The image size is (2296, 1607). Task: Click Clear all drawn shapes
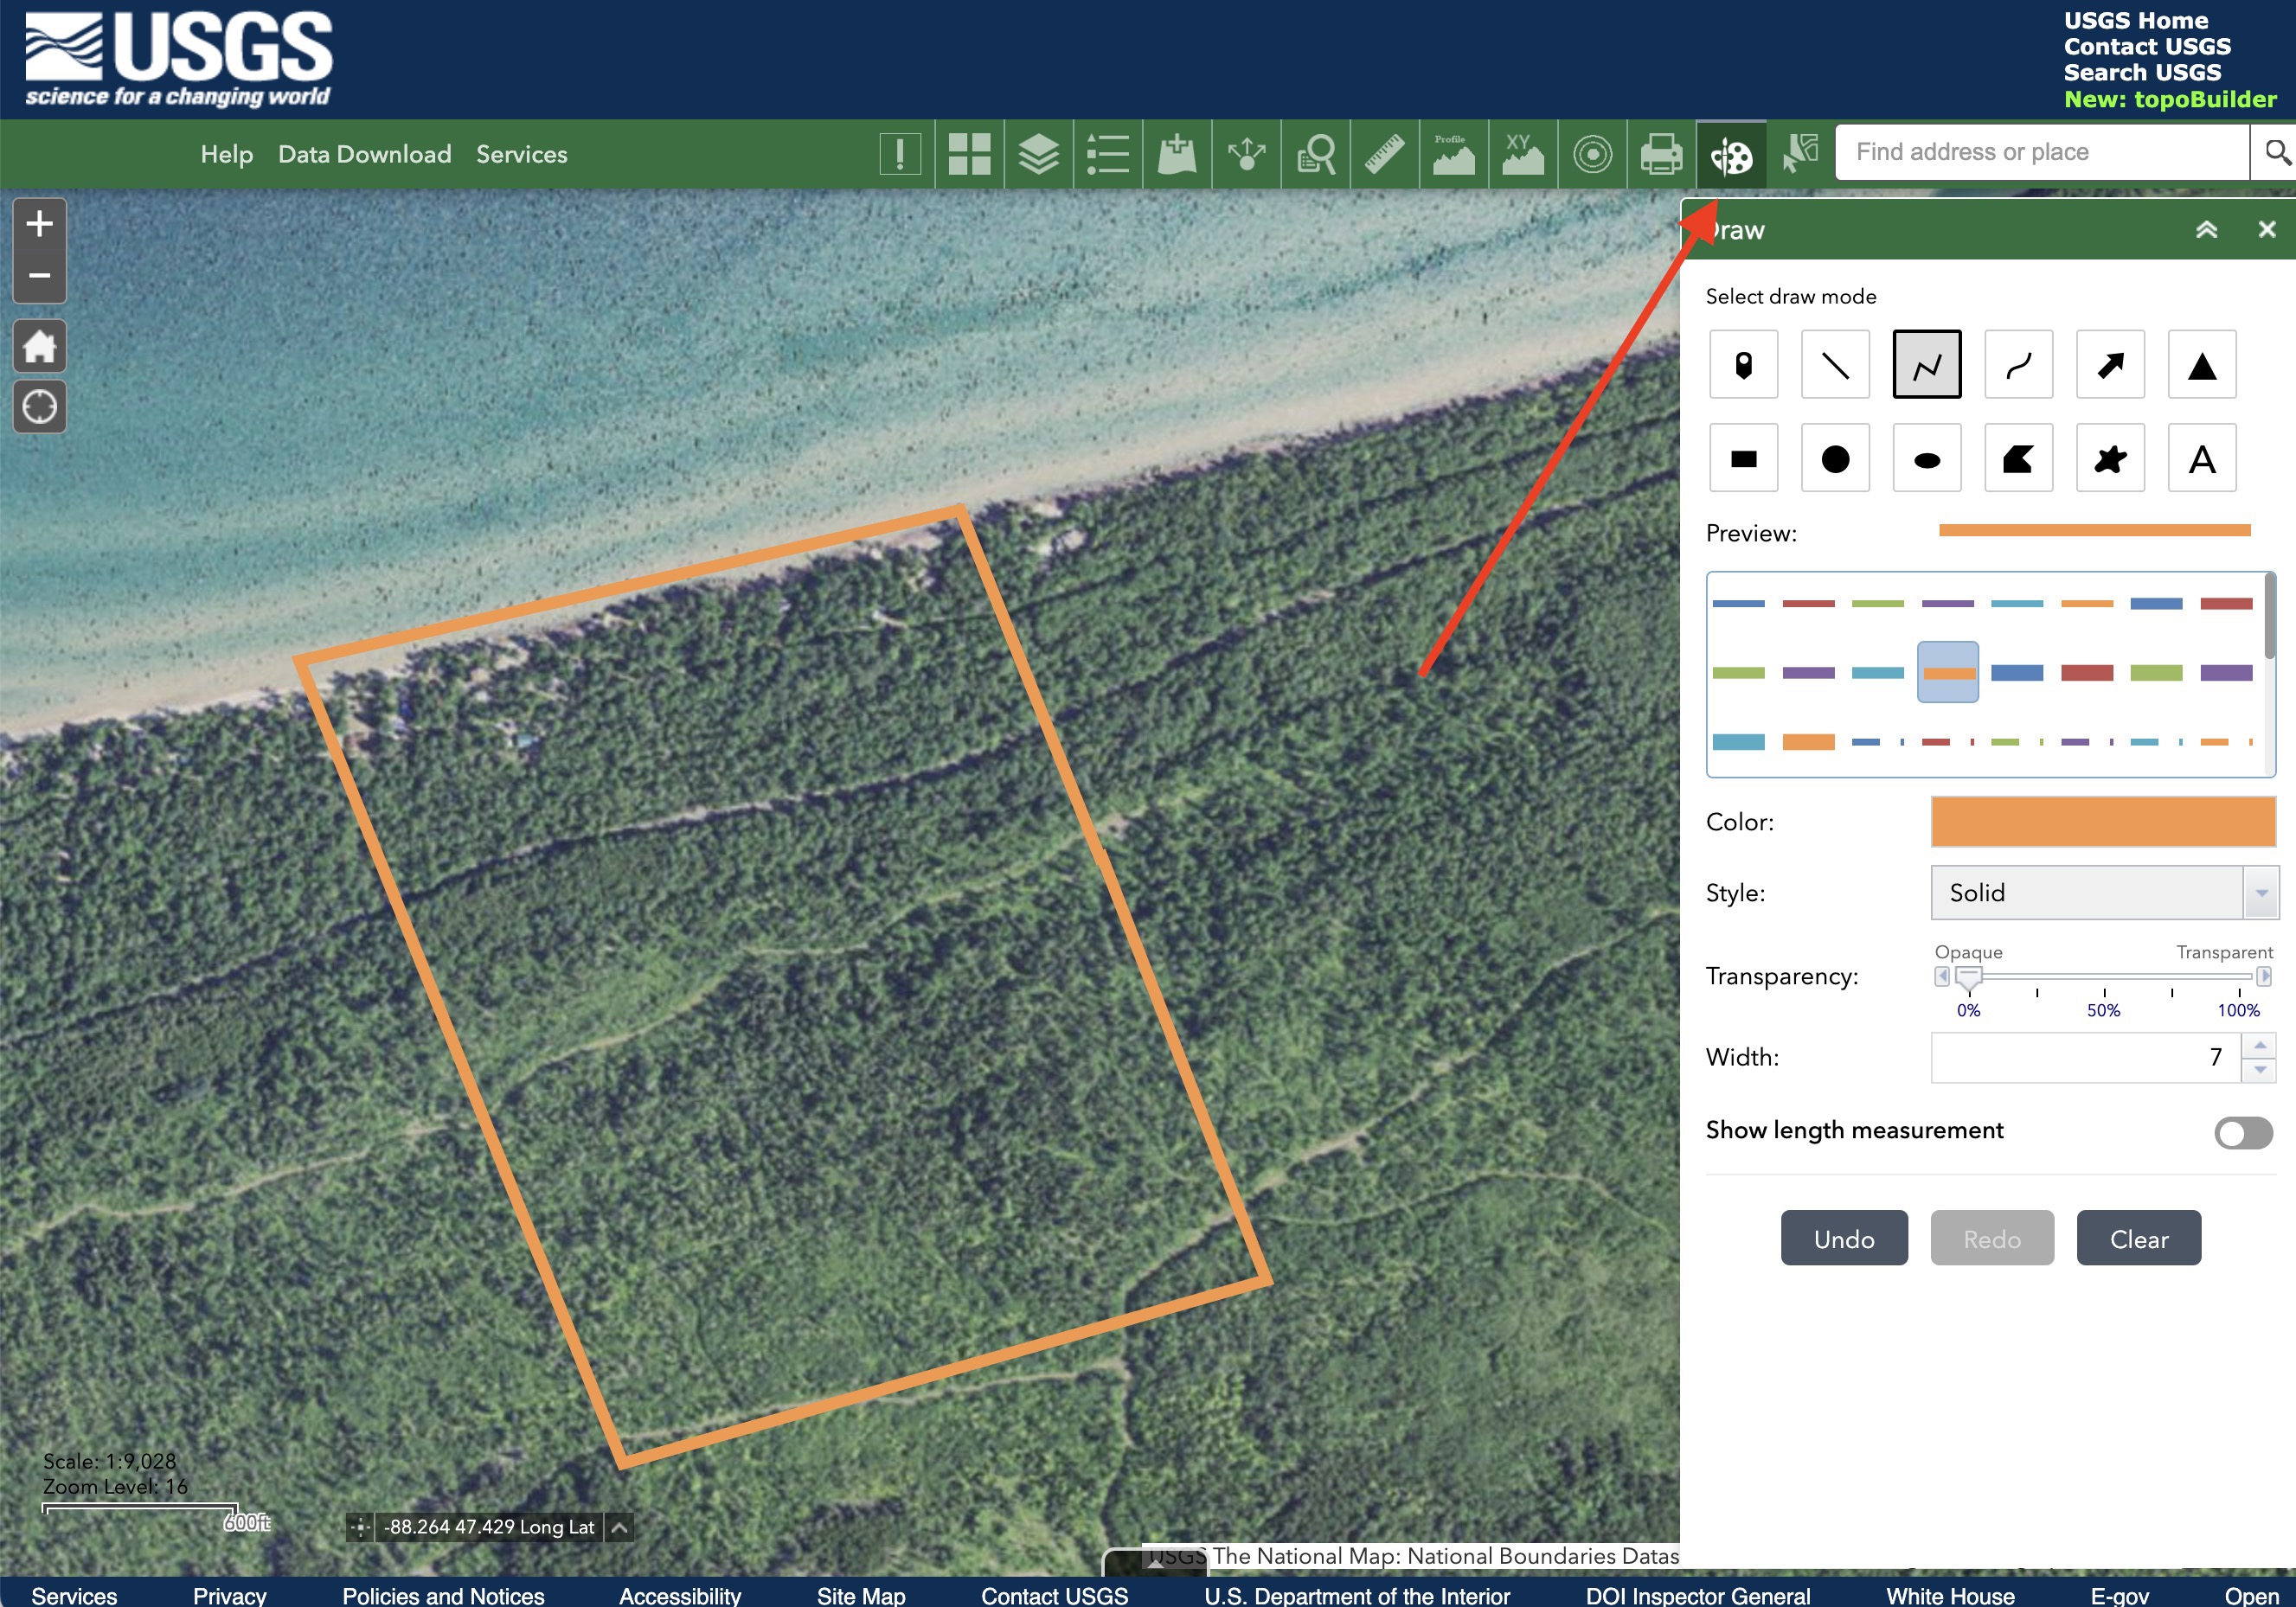(x=2135, y=1239)
